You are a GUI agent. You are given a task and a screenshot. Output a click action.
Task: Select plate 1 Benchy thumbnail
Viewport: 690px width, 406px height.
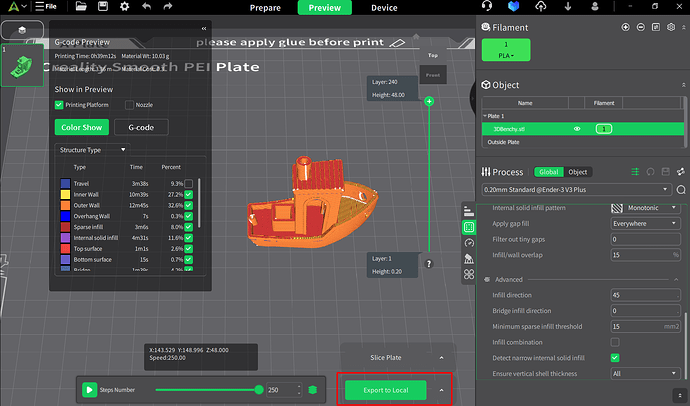click(22, 65)
